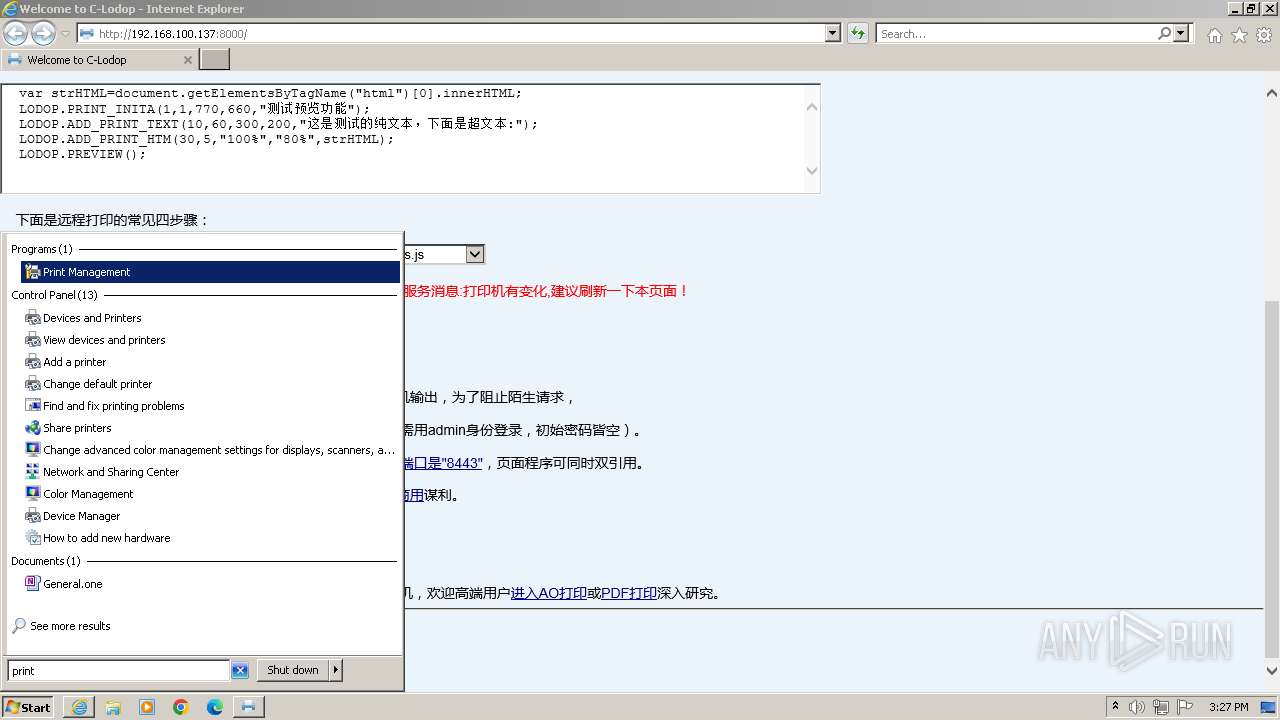Open Devices and Printers
The image size is (1280, 720).
click(x=92, y=318)
